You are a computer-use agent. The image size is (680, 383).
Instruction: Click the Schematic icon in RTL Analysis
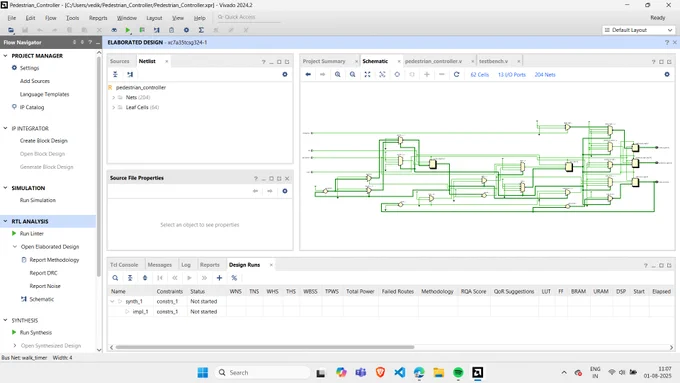[x=24, y=299]
